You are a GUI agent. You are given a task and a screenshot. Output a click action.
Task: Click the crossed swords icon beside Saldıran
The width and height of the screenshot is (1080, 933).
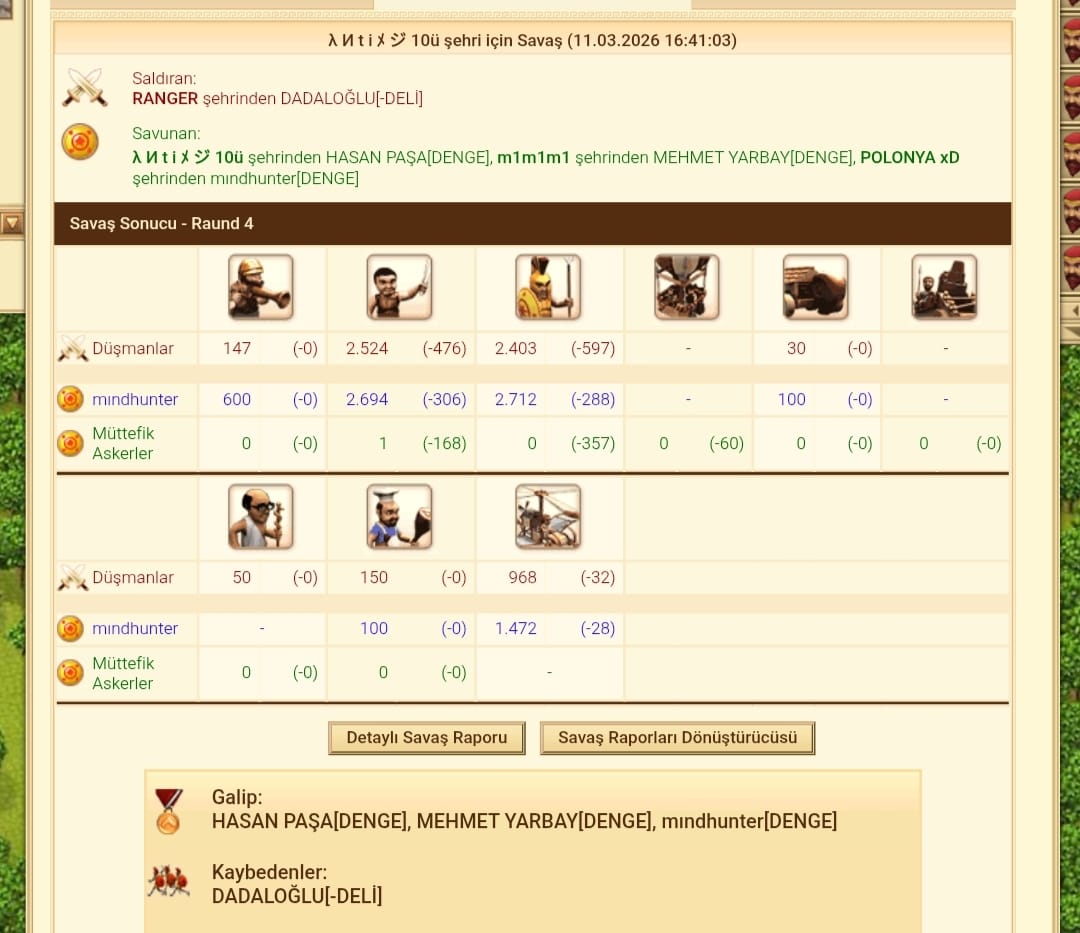[85, 87]
